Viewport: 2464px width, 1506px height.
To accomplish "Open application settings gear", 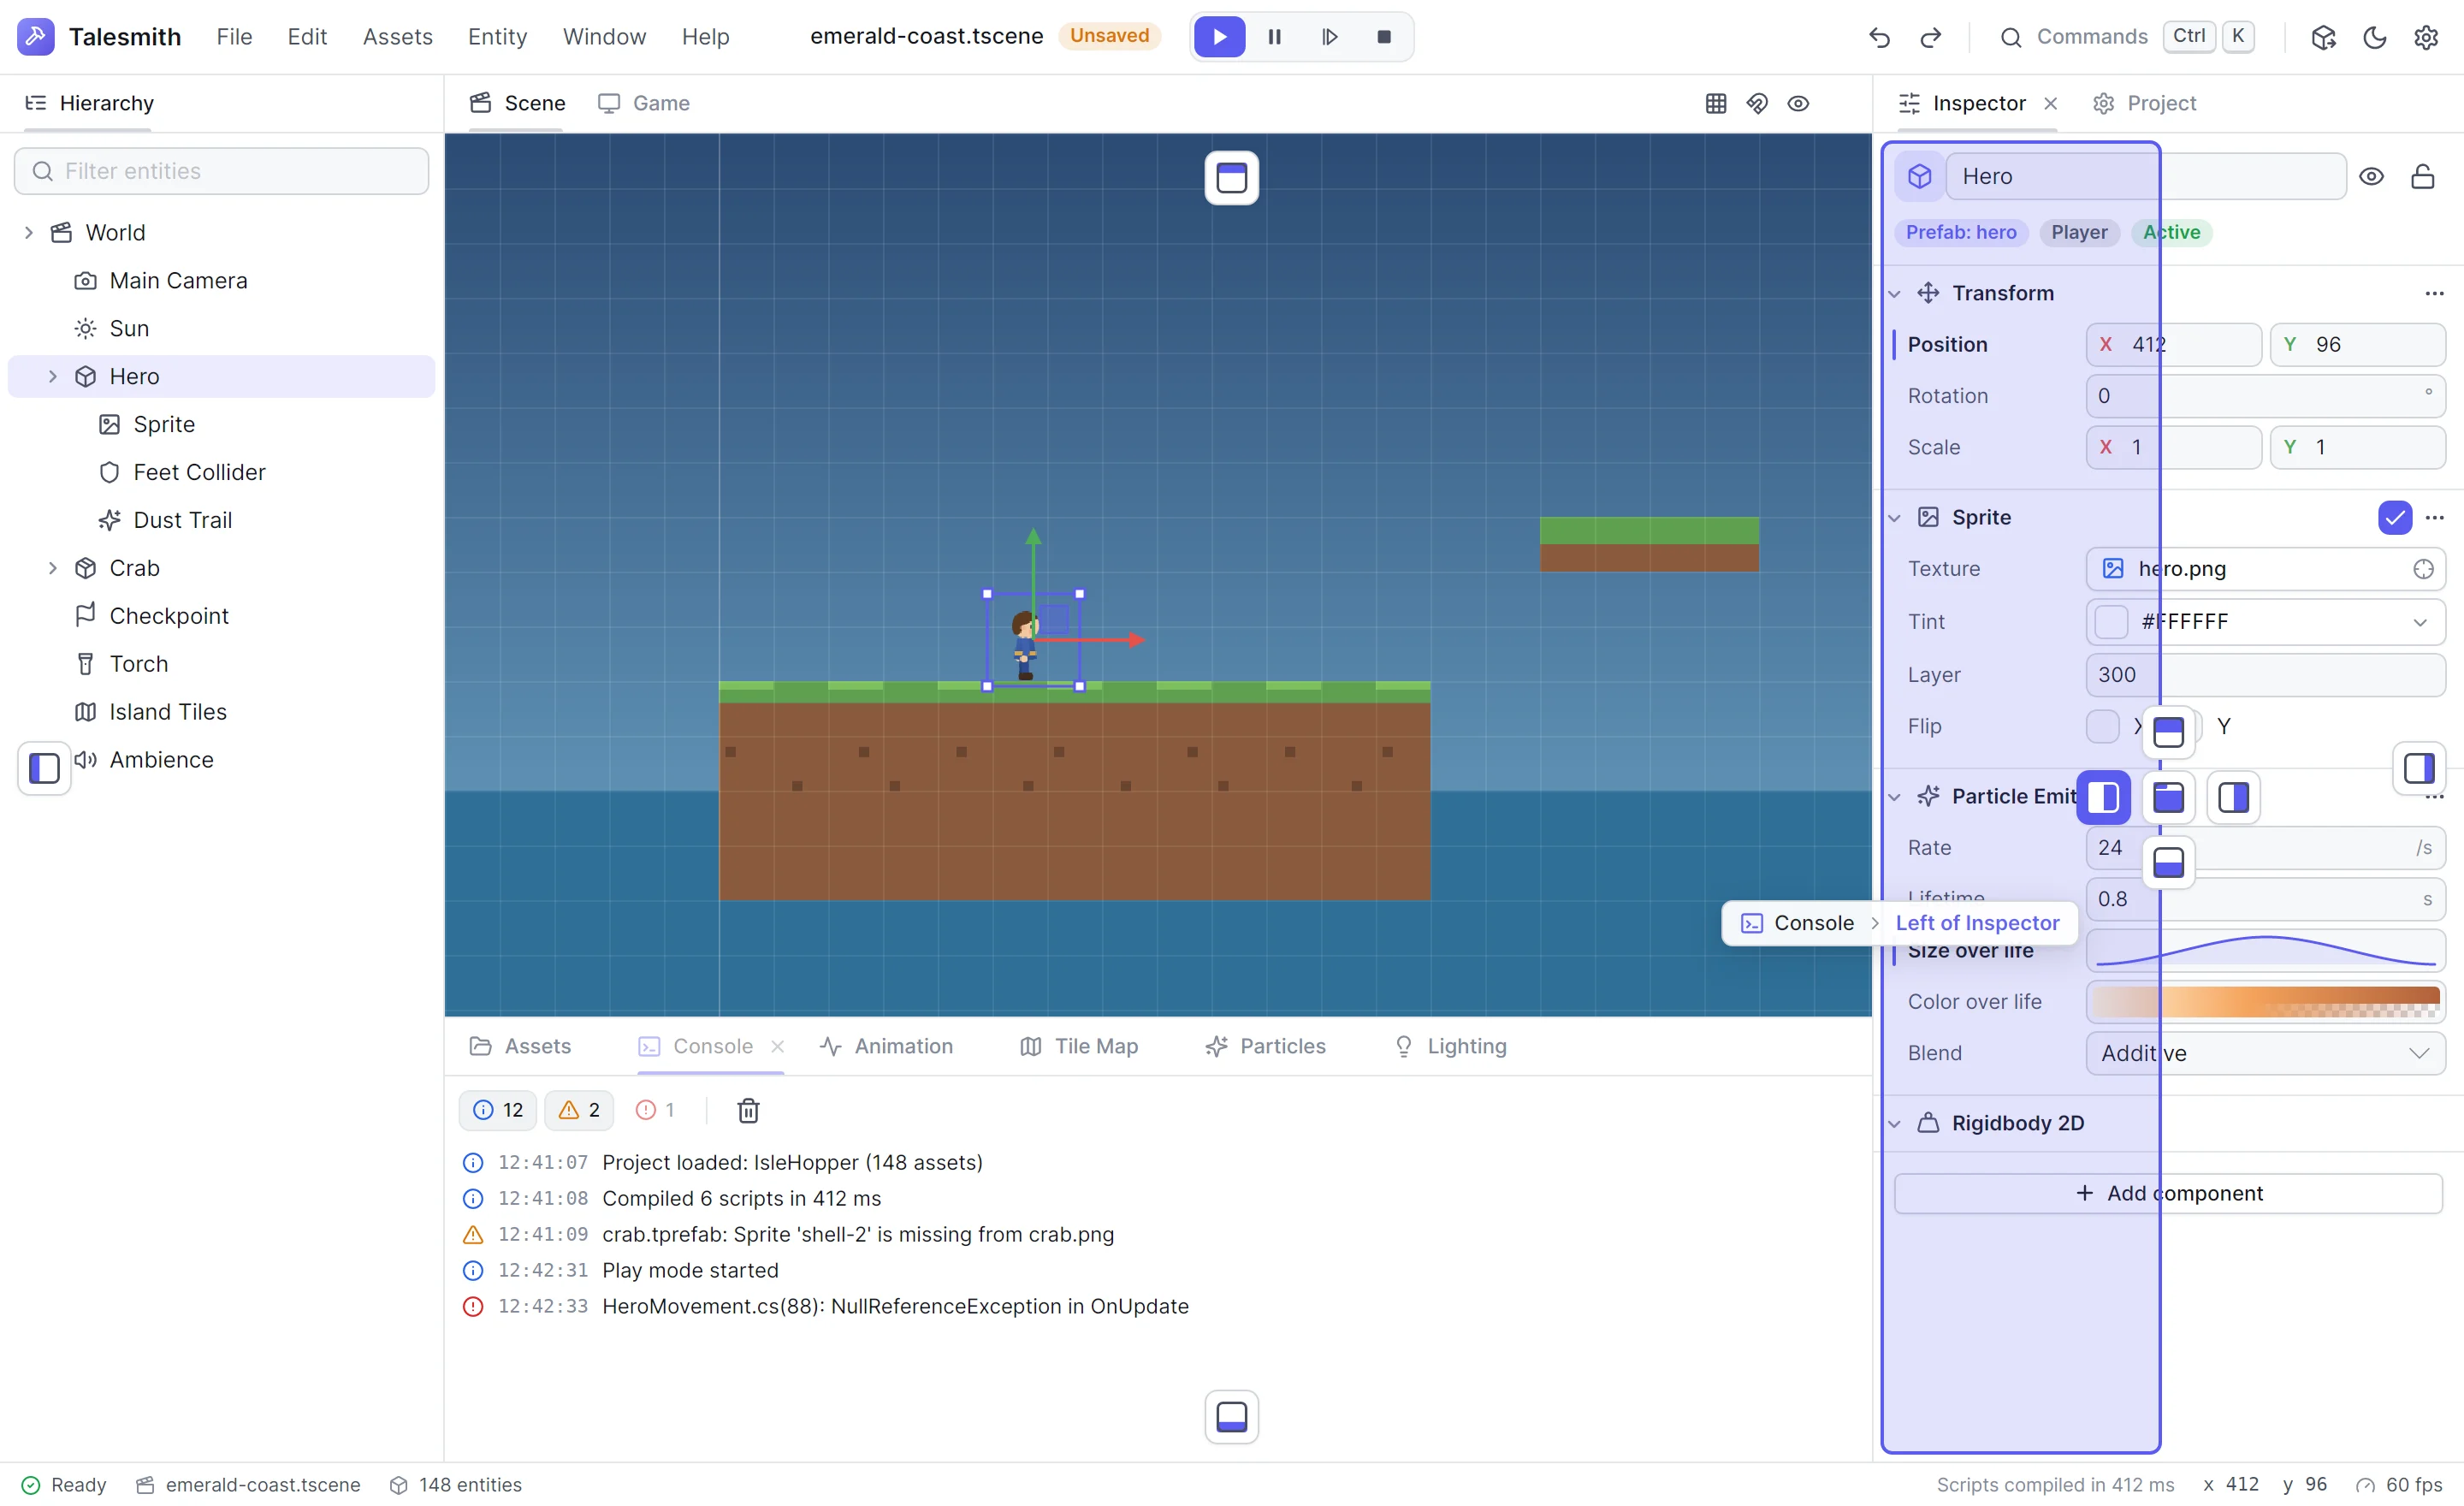I will [2426, 37].
